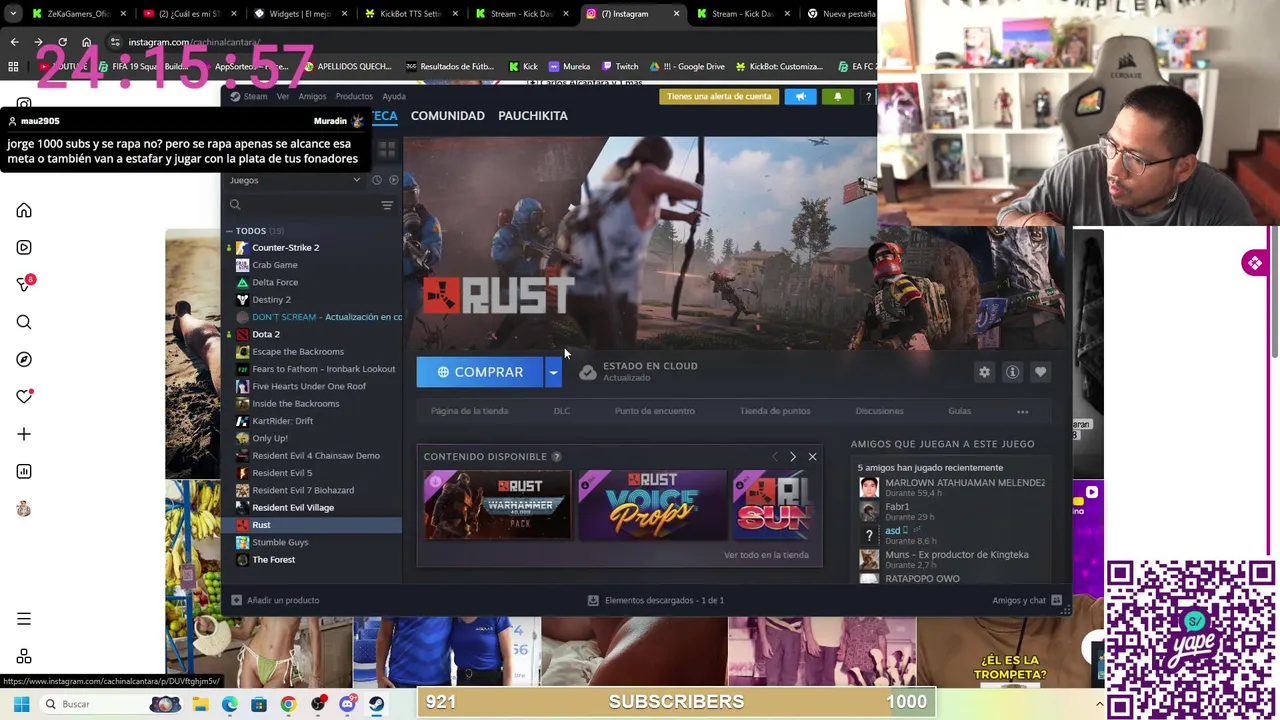Open PAUCHIKITA profile tab
This screenshot has width=1280, height=720.
[533, 116]
